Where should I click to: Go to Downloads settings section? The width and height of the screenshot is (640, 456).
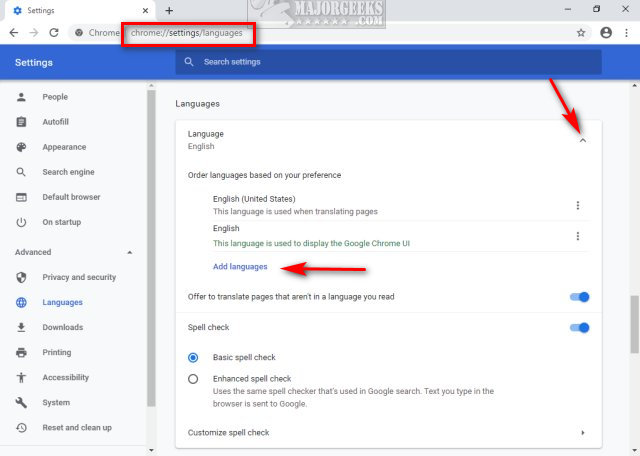(62, 327)
